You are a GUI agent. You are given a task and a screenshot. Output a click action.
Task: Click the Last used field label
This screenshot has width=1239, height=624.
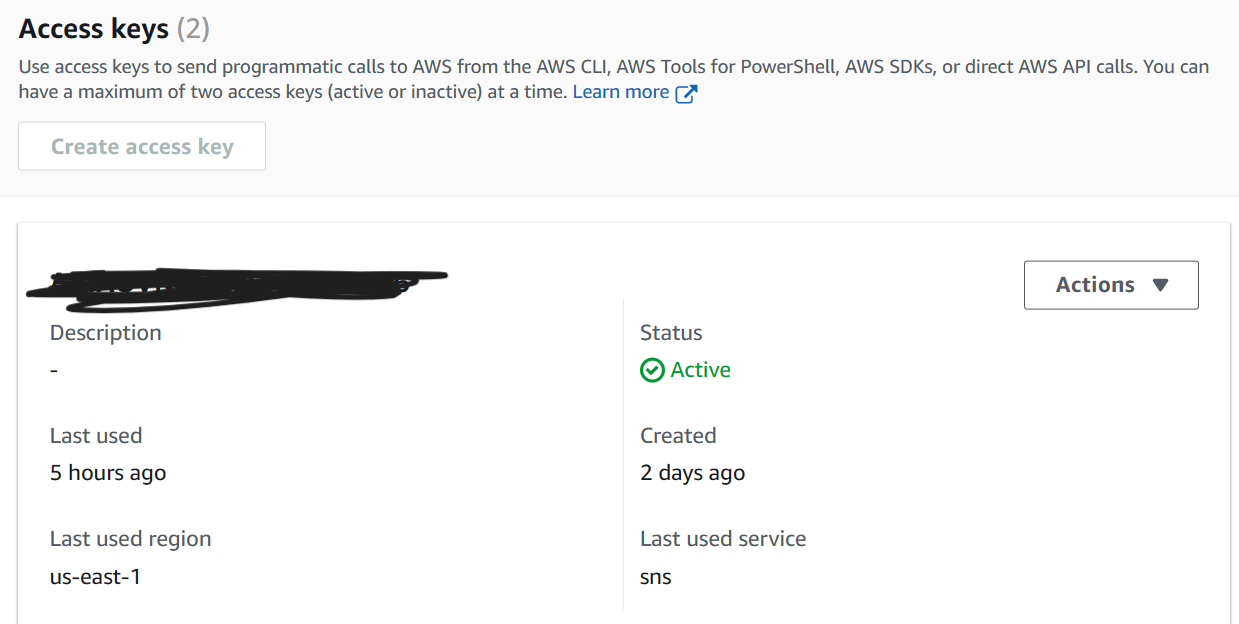click(96, 435)
